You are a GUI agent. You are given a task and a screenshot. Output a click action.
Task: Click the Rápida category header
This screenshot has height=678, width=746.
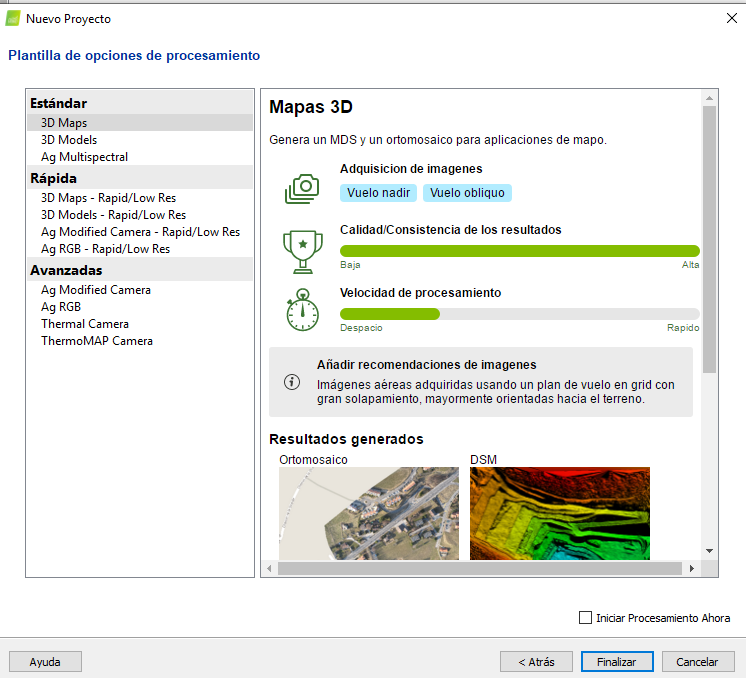pos(140,178)
